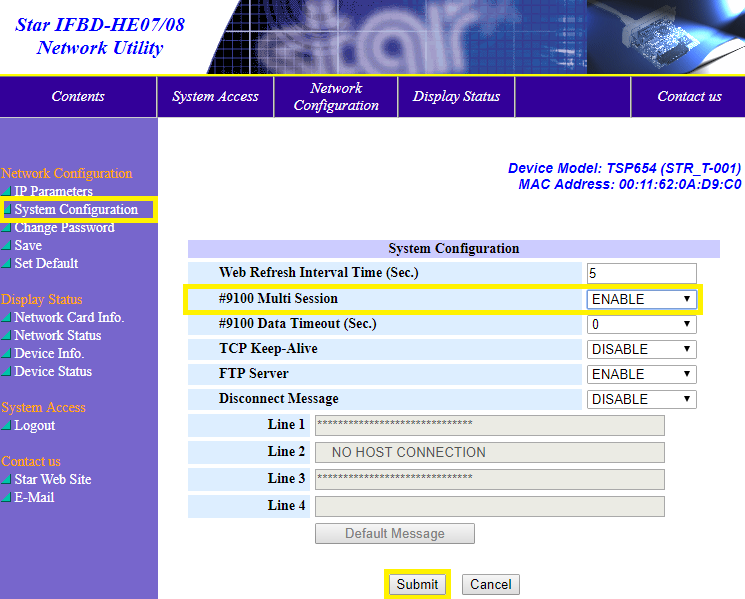Click green arrow beside Device Info.

point(6,353)
